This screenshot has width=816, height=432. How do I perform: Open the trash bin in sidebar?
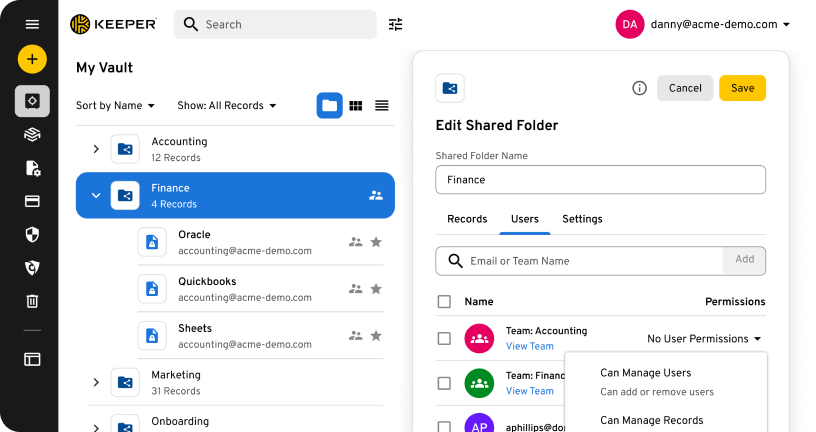pyautogui.click(x=32, y=300)
